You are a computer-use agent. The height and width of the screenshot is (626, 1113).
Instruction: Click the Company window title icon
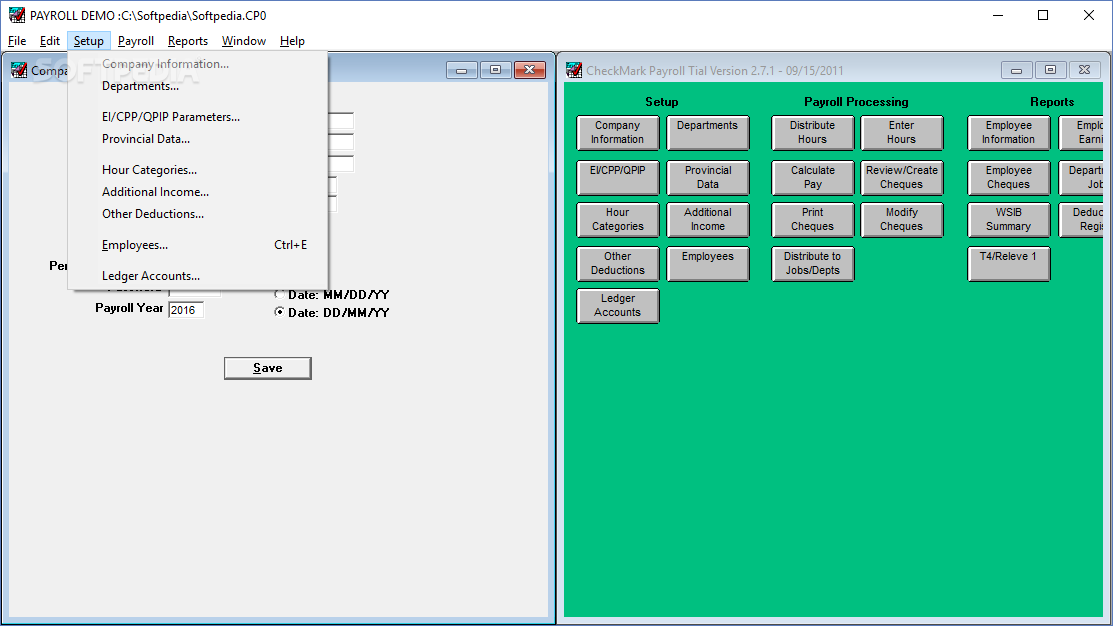(x=19, y=70)
